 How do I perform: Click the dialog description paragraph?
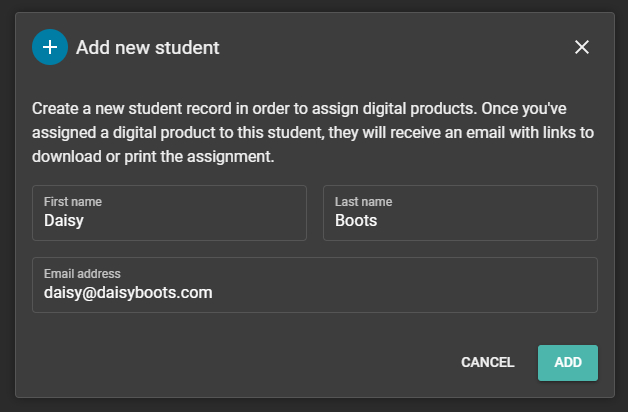[313, 133]
